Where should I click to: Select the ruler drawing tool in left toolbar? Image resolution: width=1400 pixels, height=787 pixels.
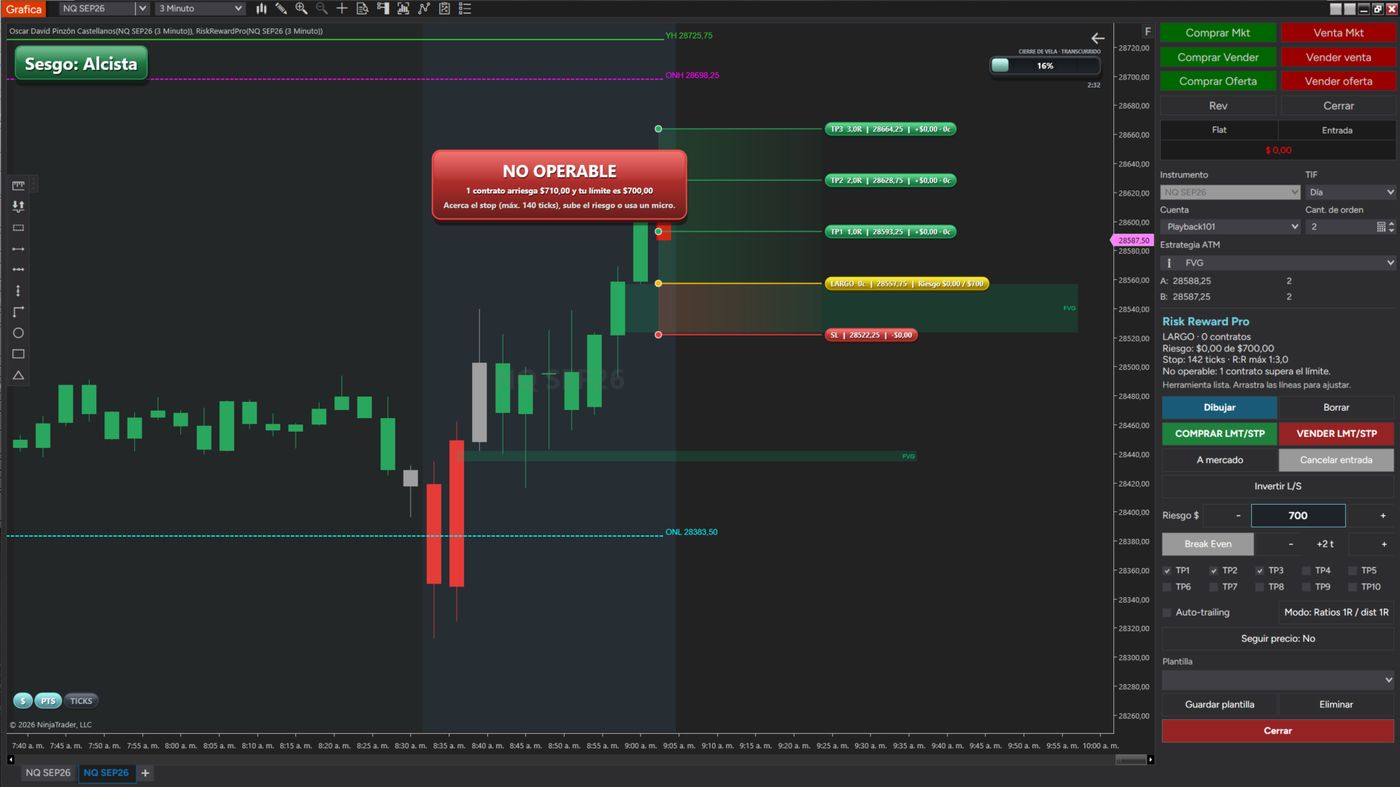(x=18, y=185)
